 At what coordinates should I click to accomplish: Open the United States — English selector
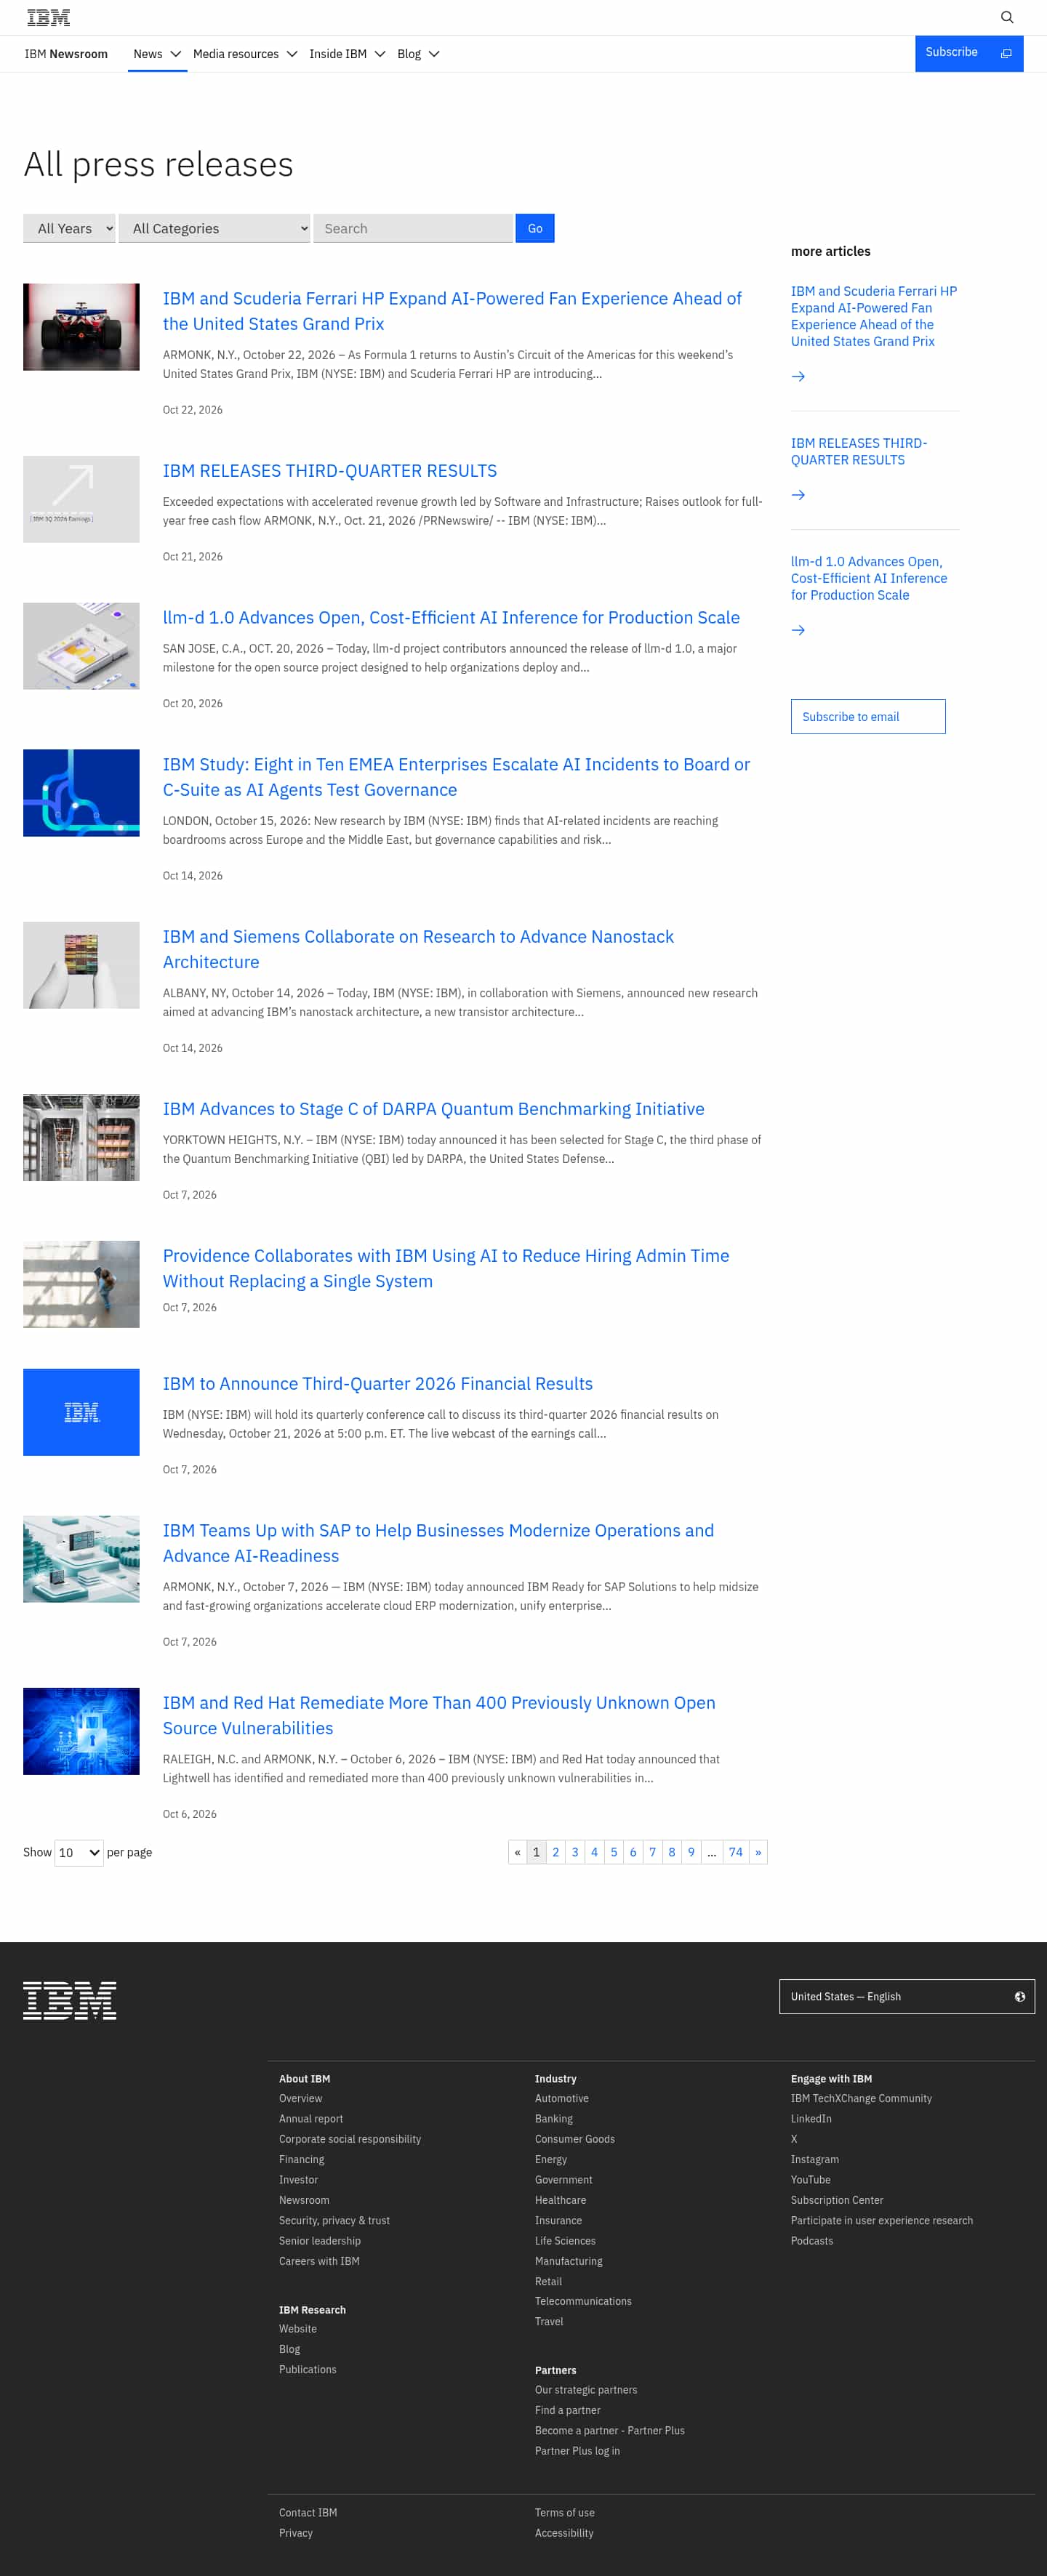907,1996
